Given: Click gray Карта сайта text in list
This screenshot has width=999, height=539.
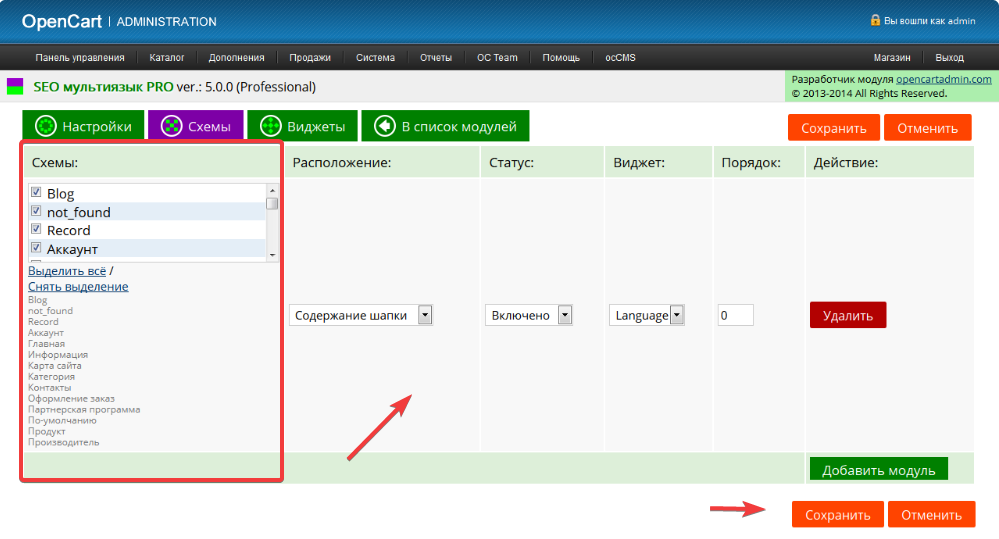Looking at the screenshot, I should pyautogui.click(x=54, y=365).
